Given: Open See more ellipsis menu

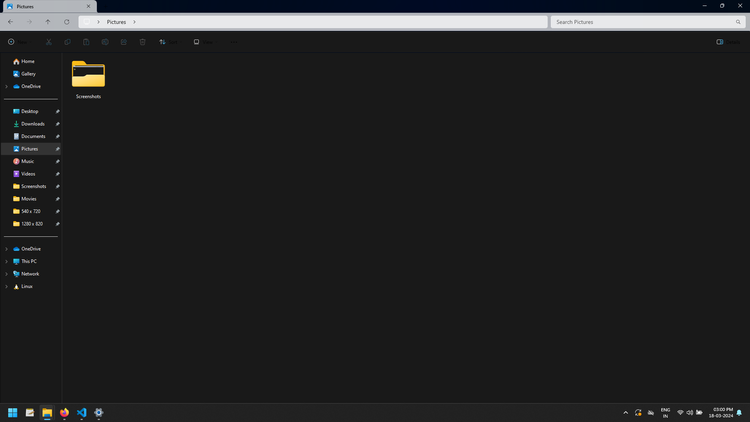Looking at the screenshot, I should coord(234,42).
